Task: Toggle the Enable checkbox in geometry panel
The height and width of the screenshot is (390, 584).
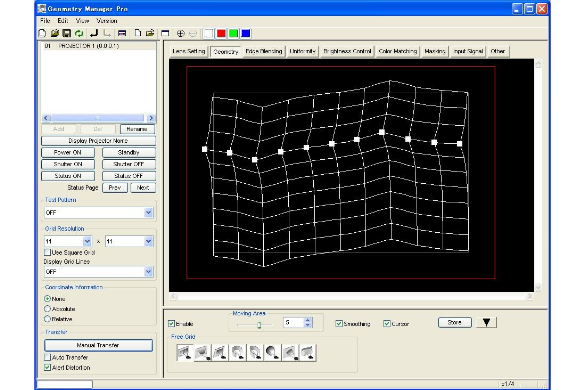Action: (x=171, y=324)
